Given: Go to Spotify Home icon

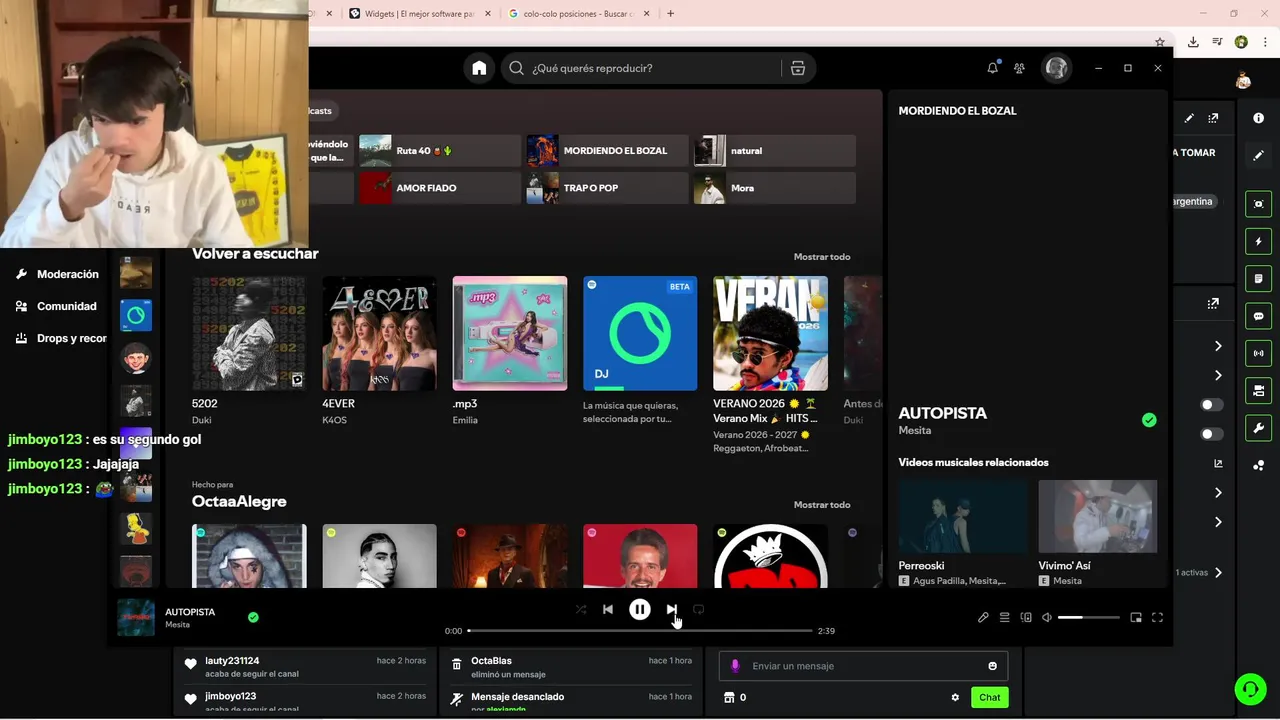Looking at the screenshot, I should [x=479, y=68].
